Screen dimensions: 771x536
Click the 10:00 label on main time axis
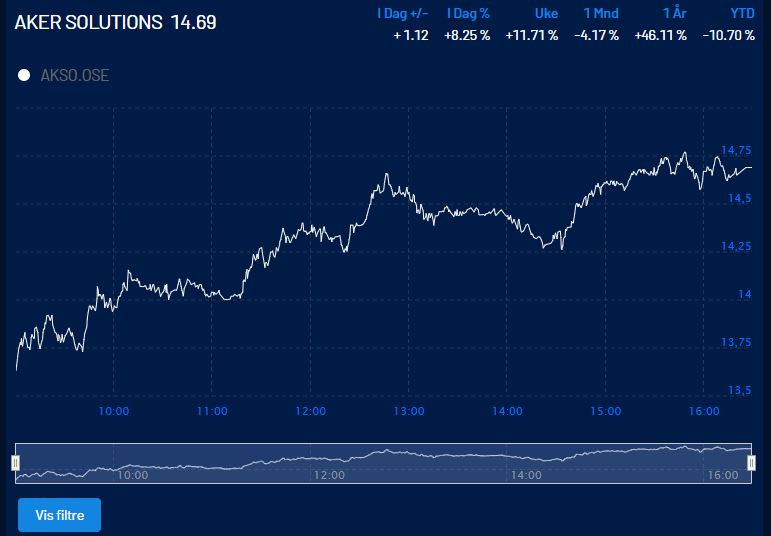pyautogui.click(x=113, y=411)
